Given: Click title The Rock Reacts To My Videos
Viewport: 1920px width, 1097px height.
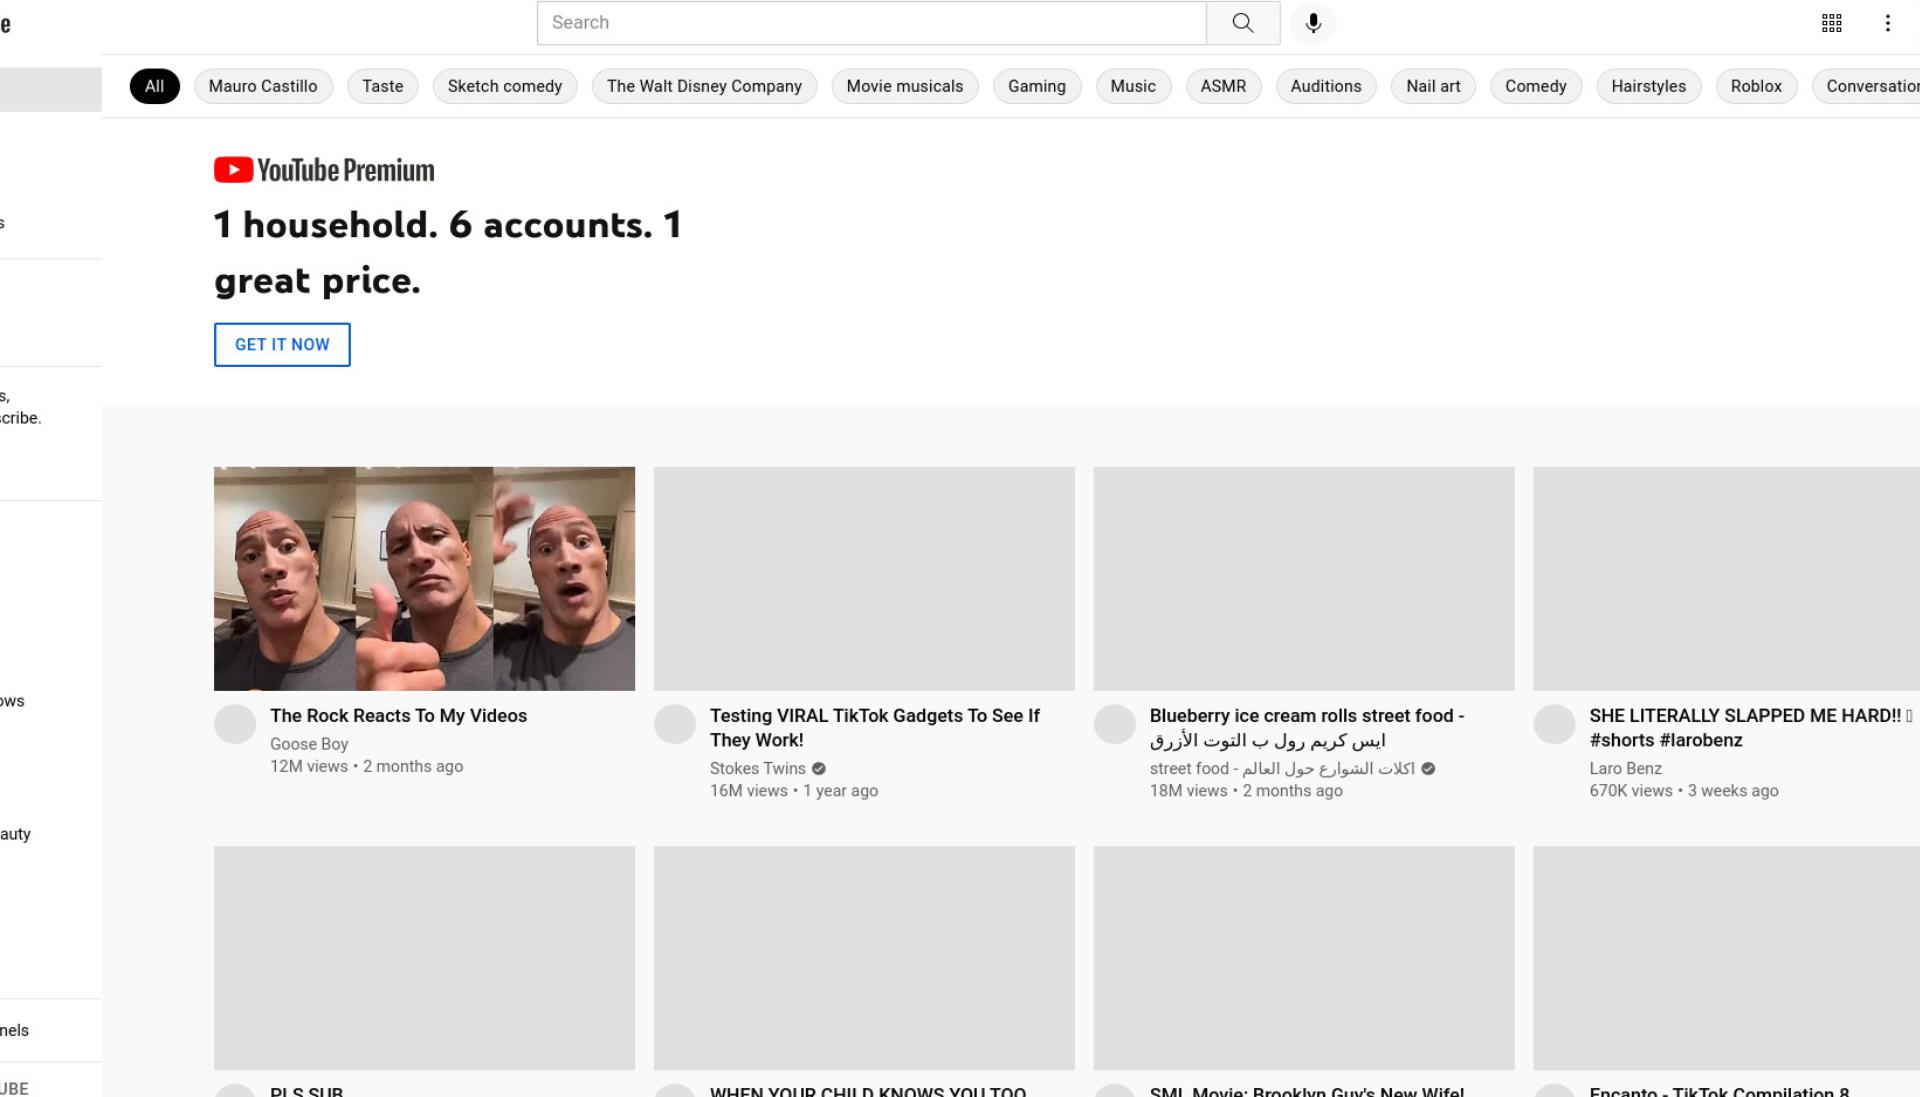Looking at the screenshot, I should [398, 716].
